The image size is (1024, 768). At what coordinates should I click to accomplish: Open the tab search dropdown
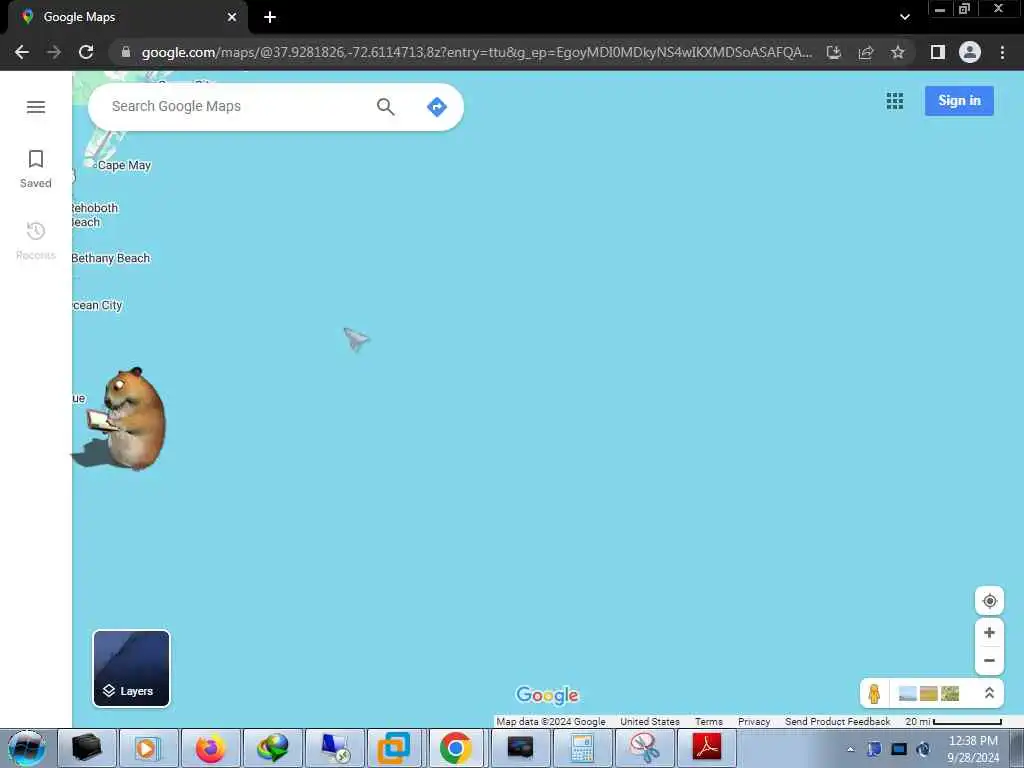[x=904, y=18]
